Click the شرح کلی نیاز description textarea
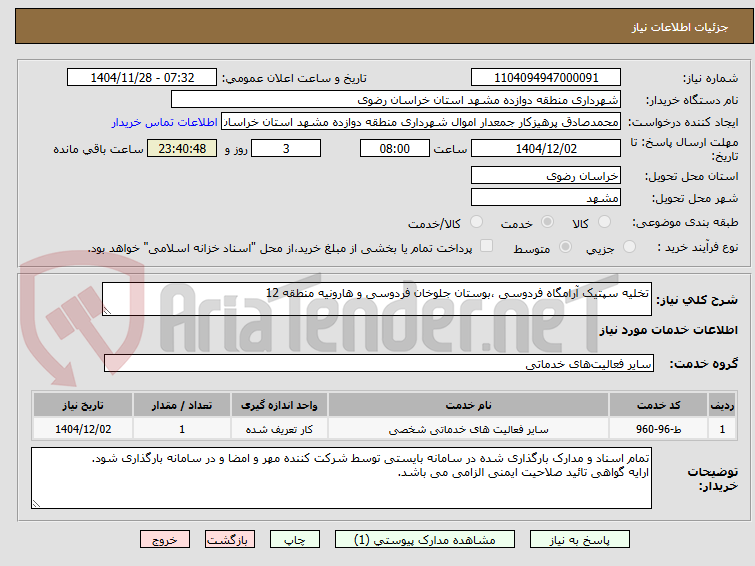The height and width of the screenshot is (566, 755). coord(377,299)
